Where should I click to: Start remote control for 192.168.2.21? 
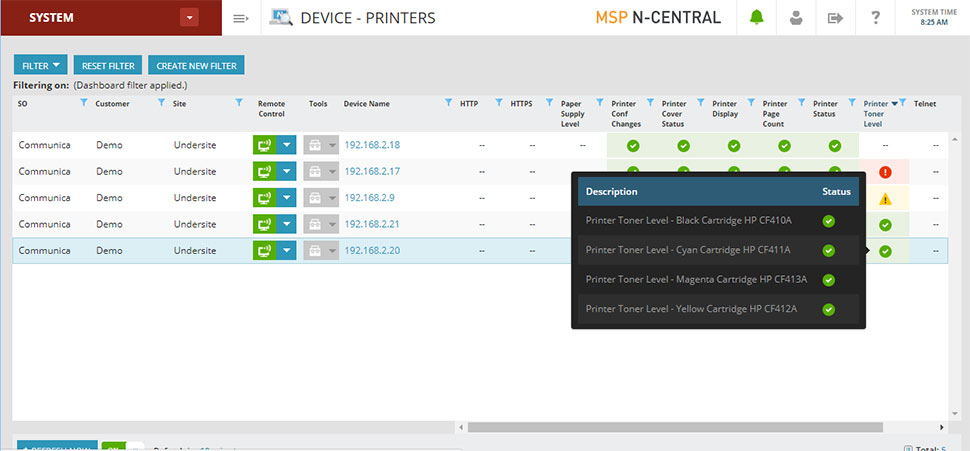point(264,224)
